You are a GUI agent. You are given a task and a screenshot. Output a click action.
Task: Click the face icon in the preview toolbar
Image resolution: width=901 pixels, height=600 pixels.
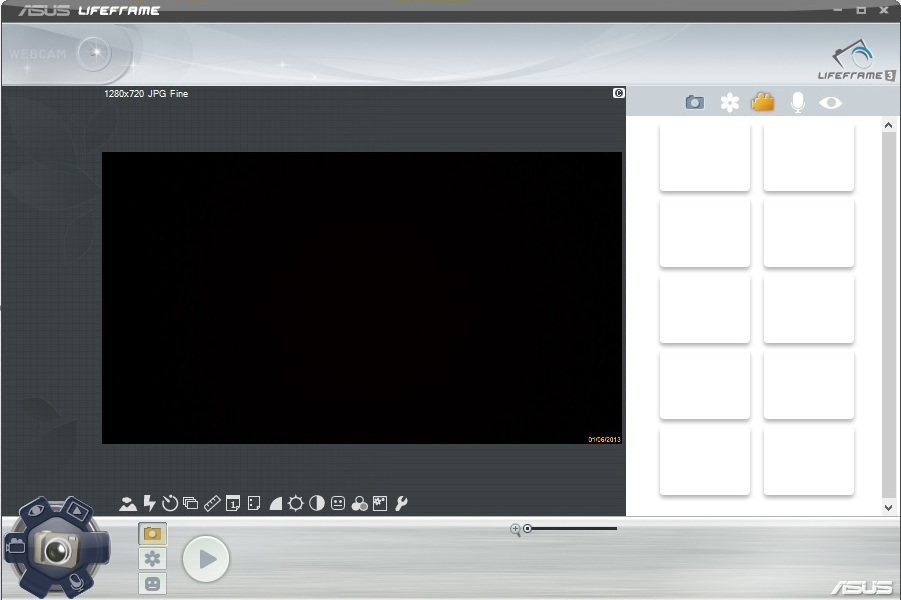(338, 503)
